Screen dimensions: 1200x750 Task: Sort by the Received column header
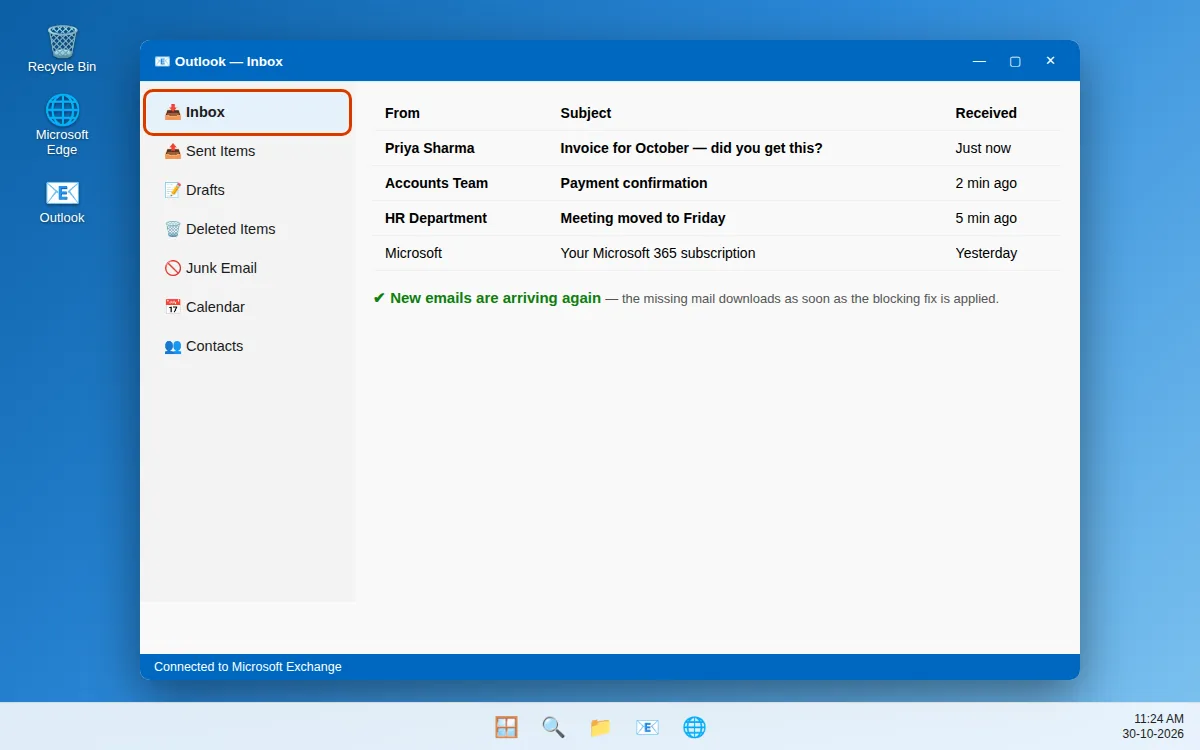tap(986, 113)
